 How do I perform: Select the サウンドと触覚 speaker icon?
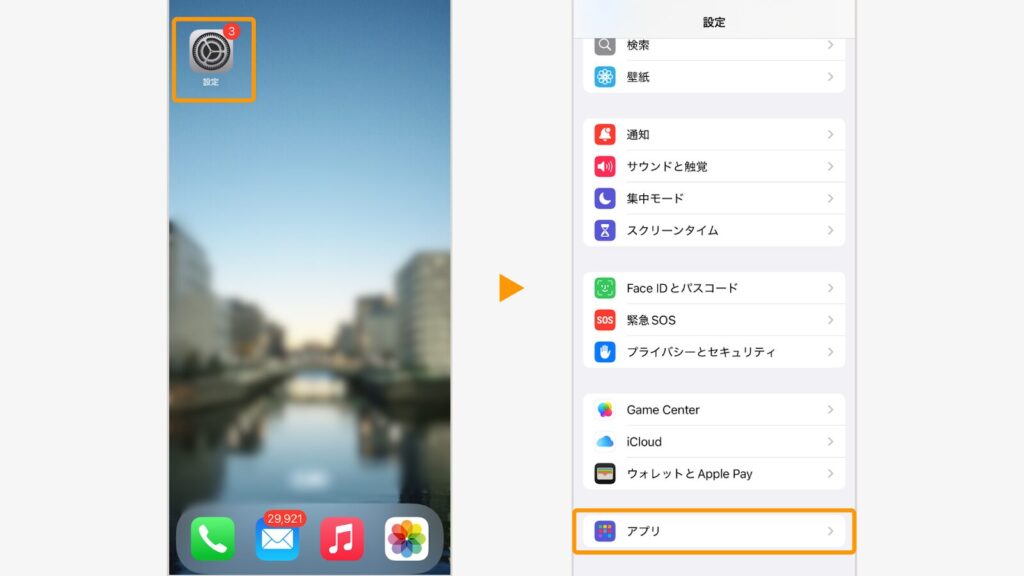[605, 166]
